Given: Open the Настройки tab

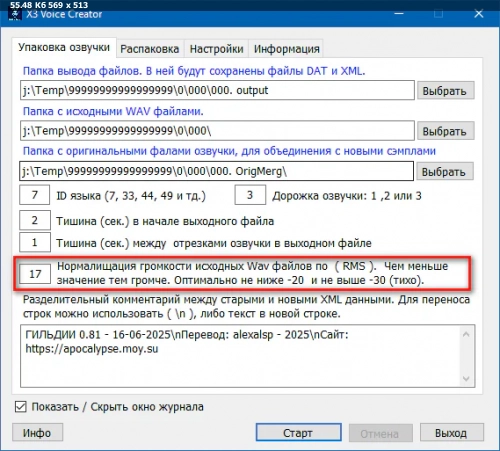Looking at the screenshot, I should coord(216,49).
